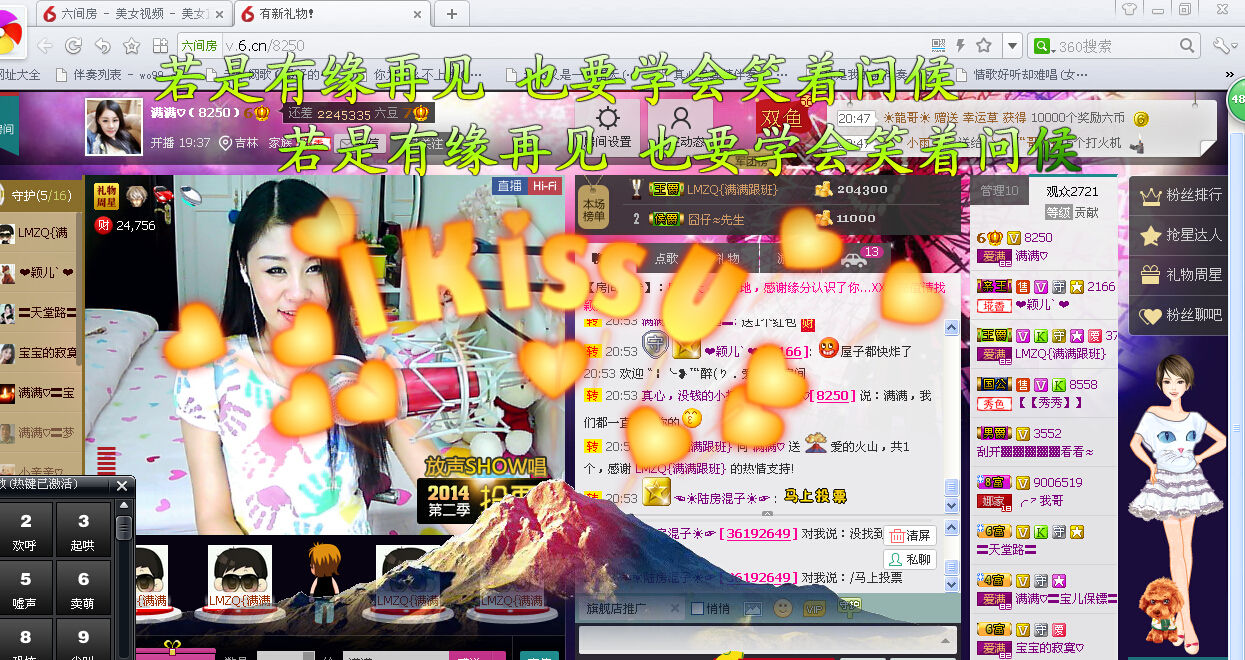Select the 有新礼物! browser tab
Image resolution: width=1245 pixels, height=660 pixels.
click(x=332, y=13)
